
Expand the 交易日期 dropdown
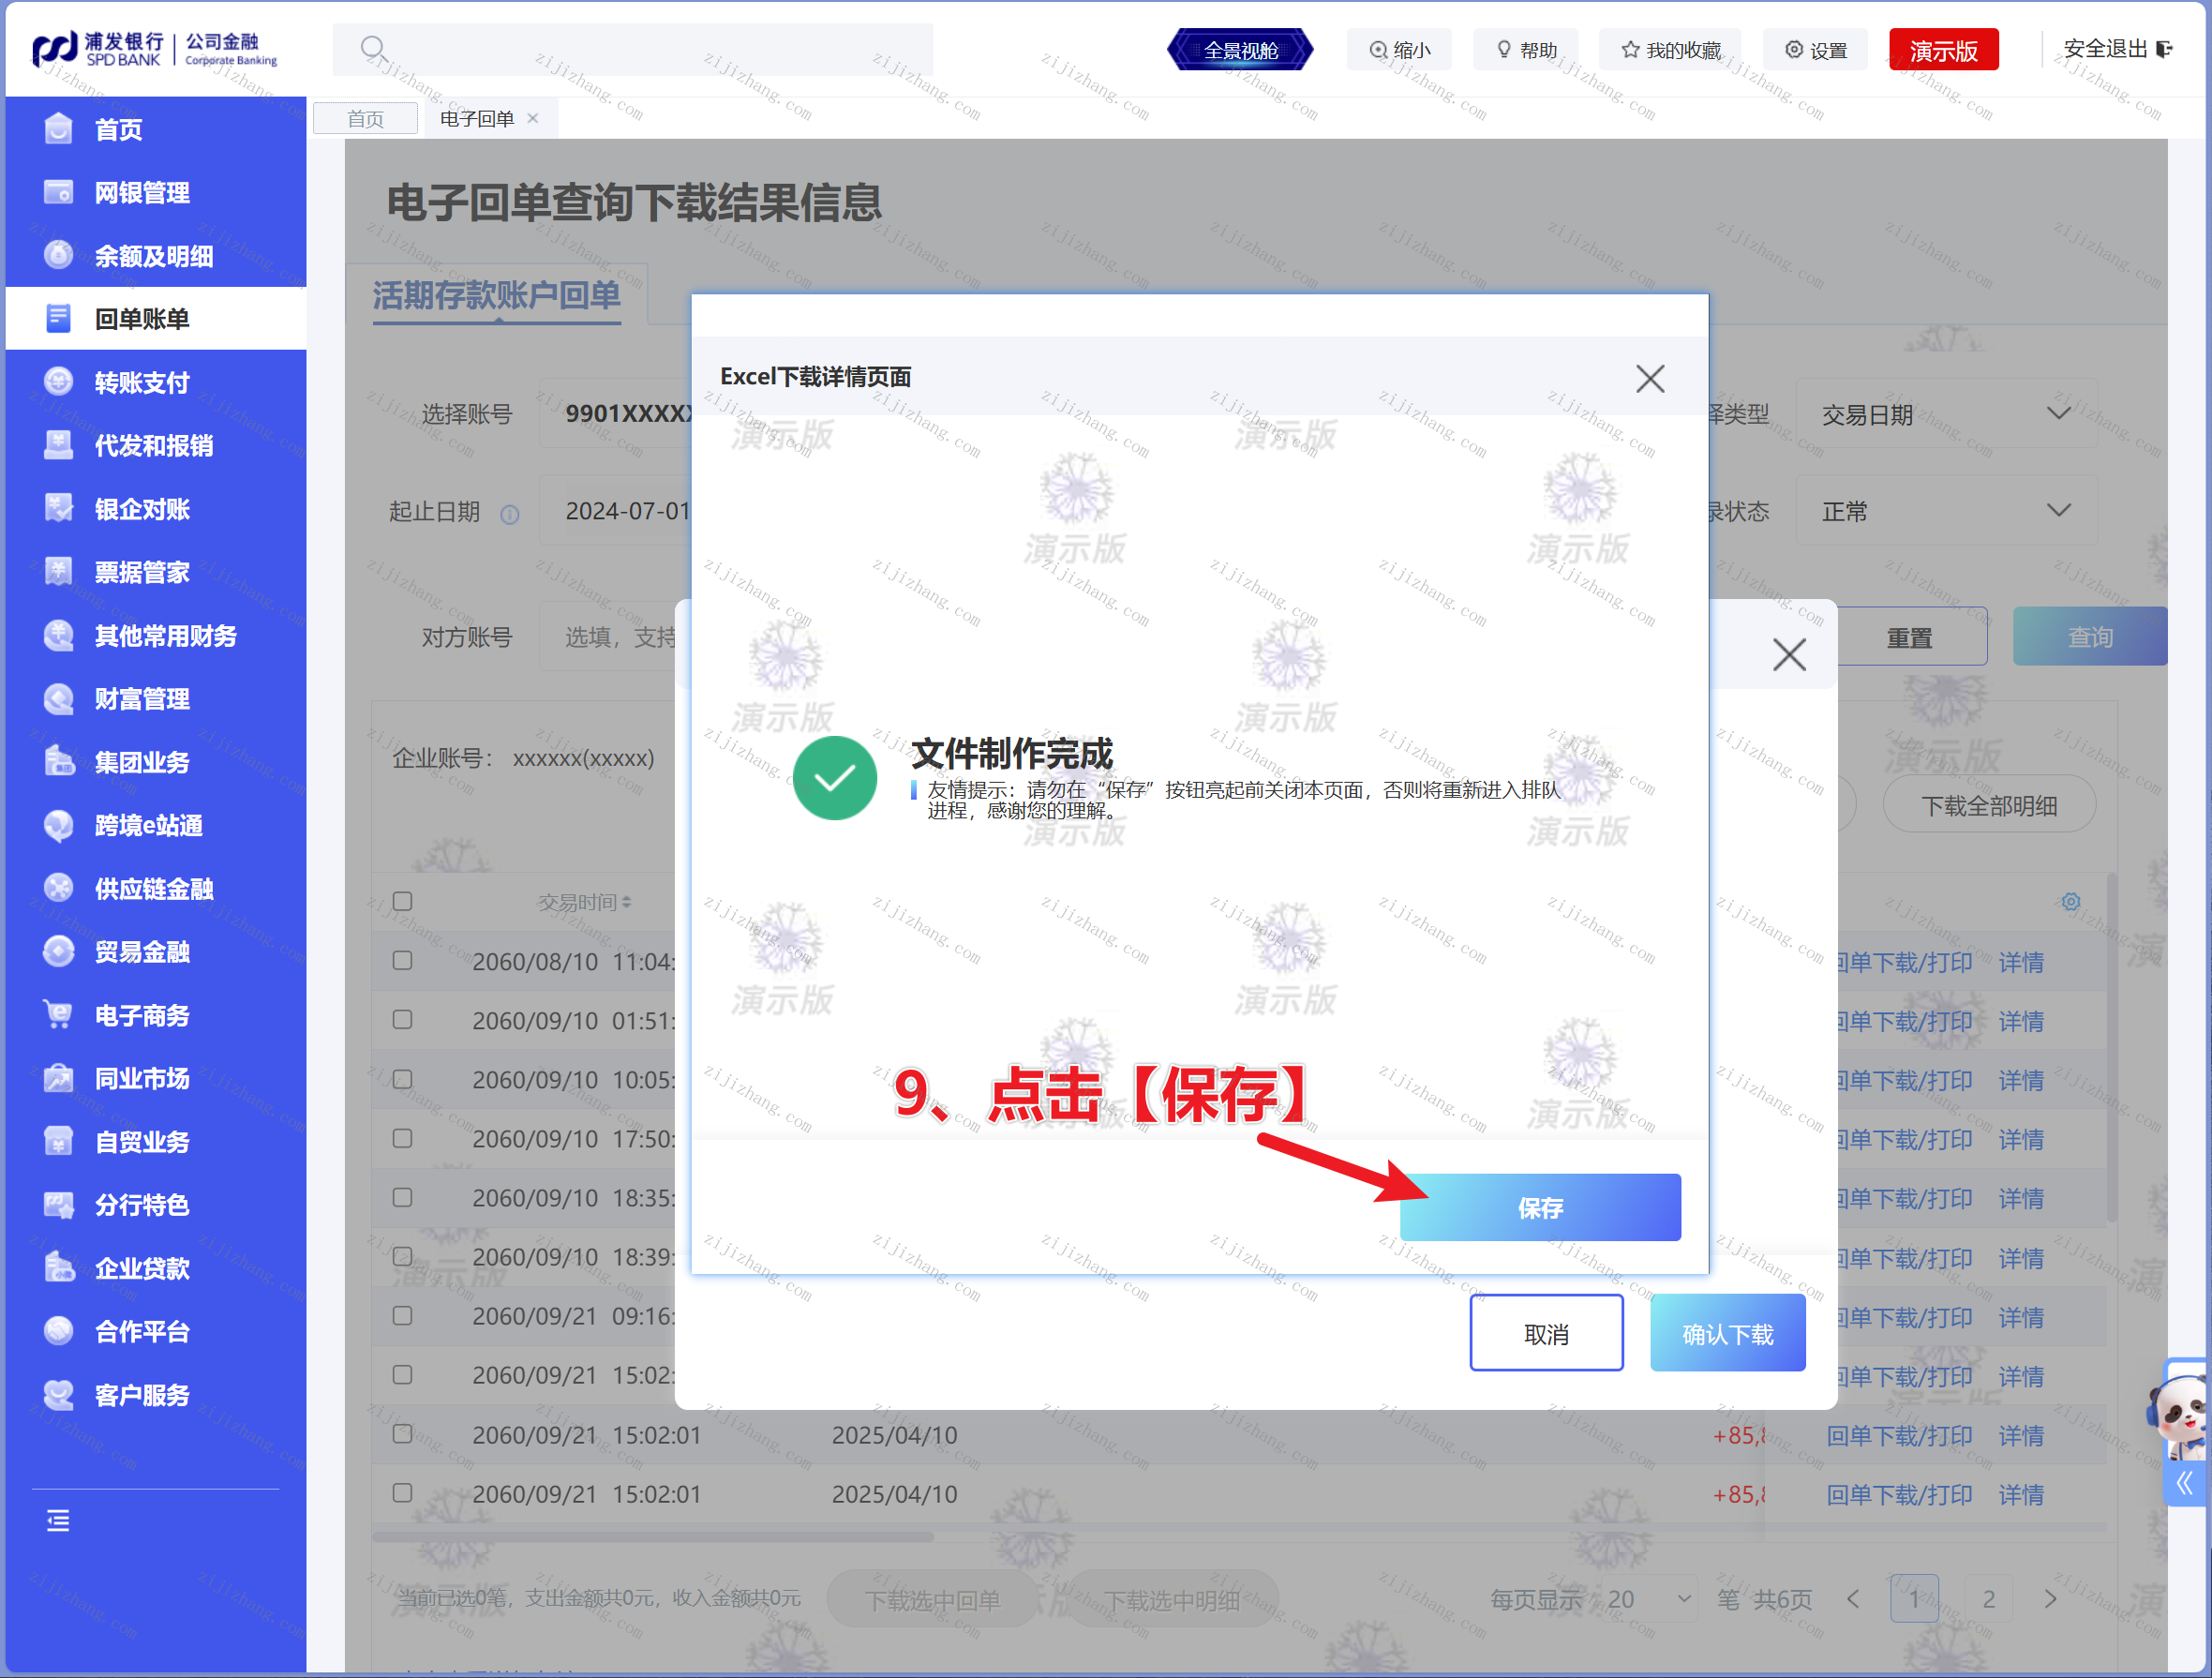(1945, 413)
